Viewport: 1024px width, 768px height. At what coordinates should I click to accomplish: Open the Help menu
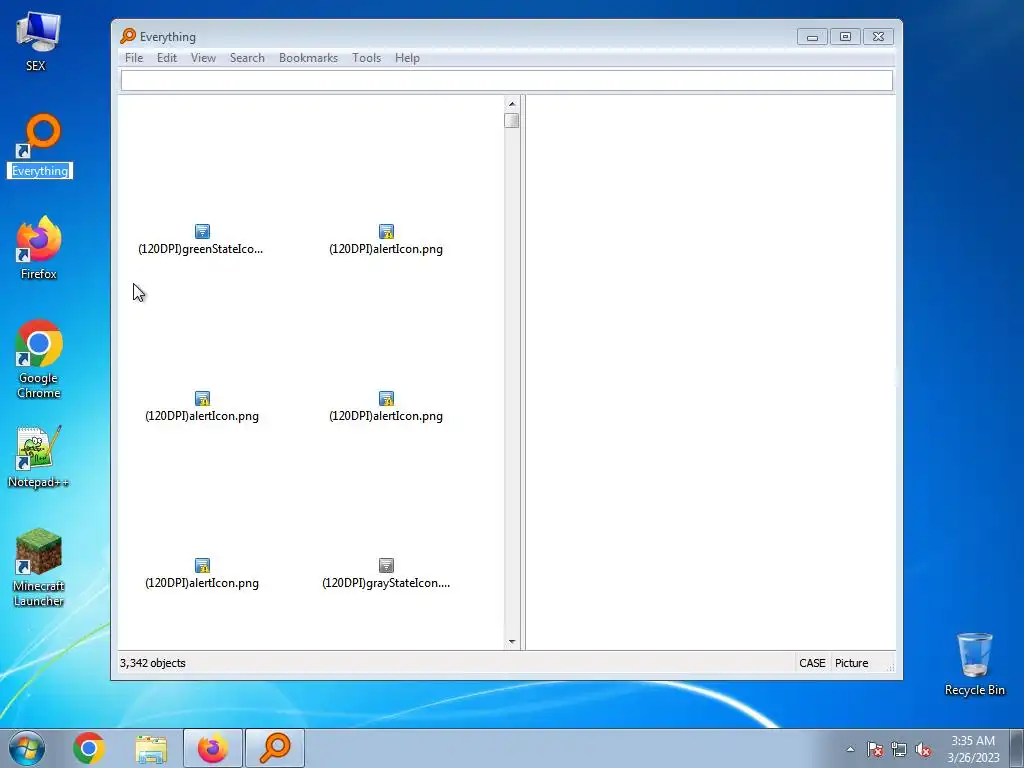click(407, 57)
